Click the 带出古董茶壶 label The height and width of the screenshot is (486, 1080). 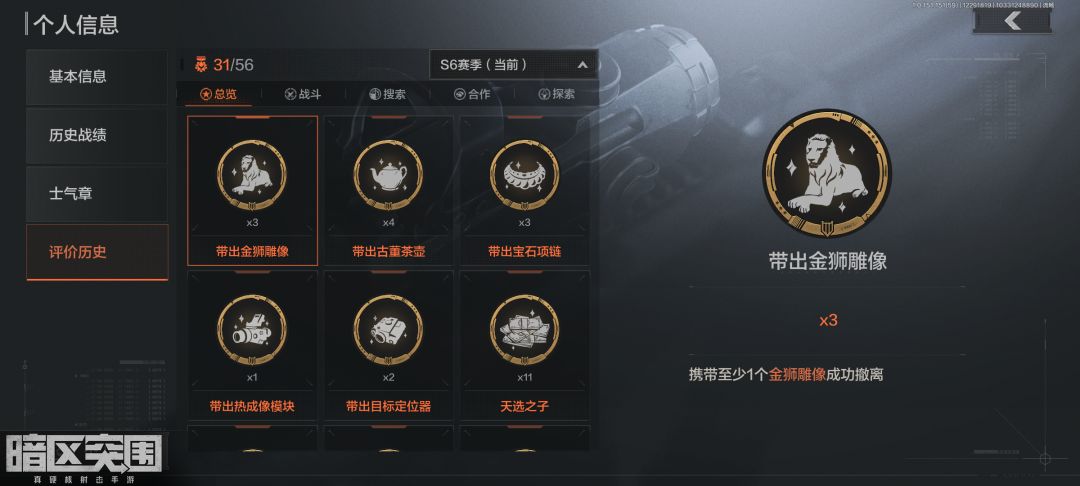coord(388,251)
